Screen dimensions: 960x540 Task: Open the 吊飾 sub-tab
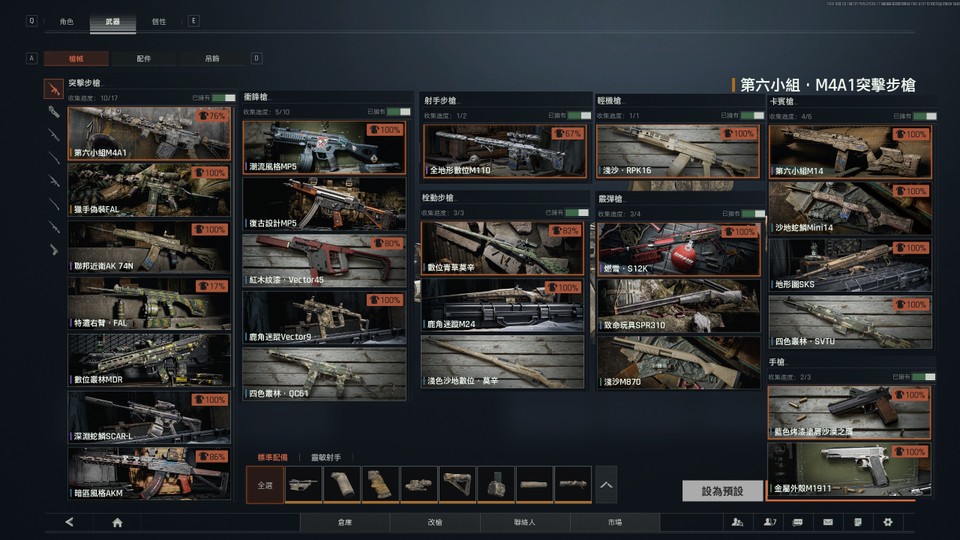pos(212,58)
